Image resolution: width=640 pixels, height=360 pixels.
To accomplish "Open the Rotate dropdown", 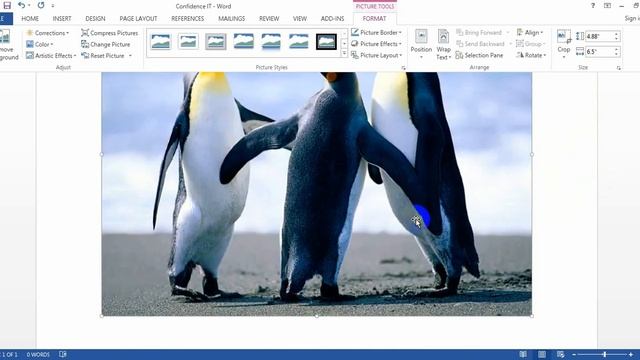I will click(531, 55).
